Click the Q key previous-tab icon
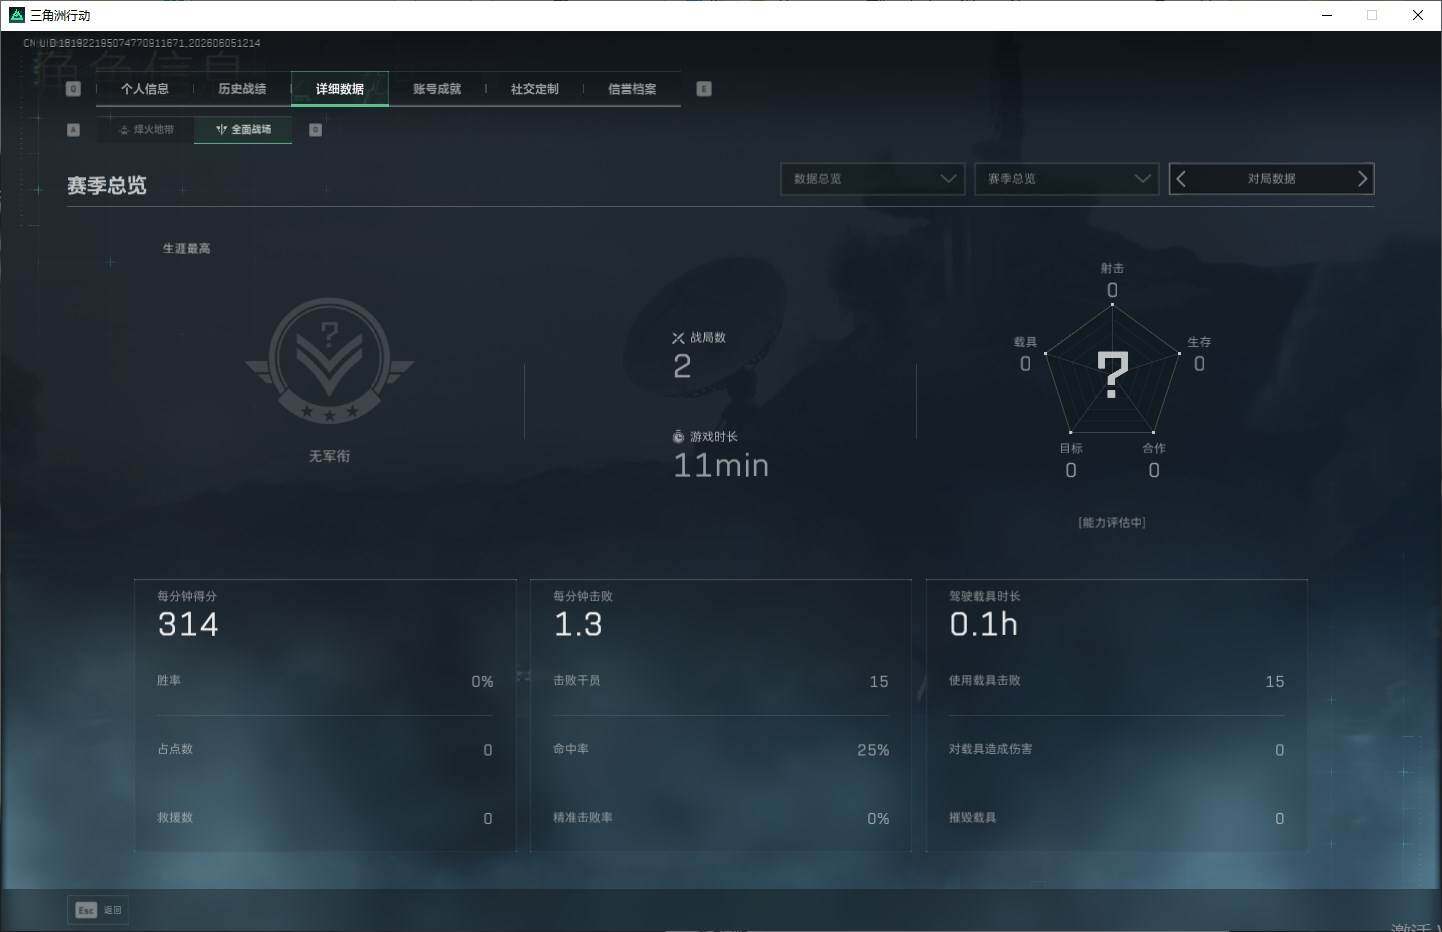Screen dimensions: 1442x932 tap(73, 89)
